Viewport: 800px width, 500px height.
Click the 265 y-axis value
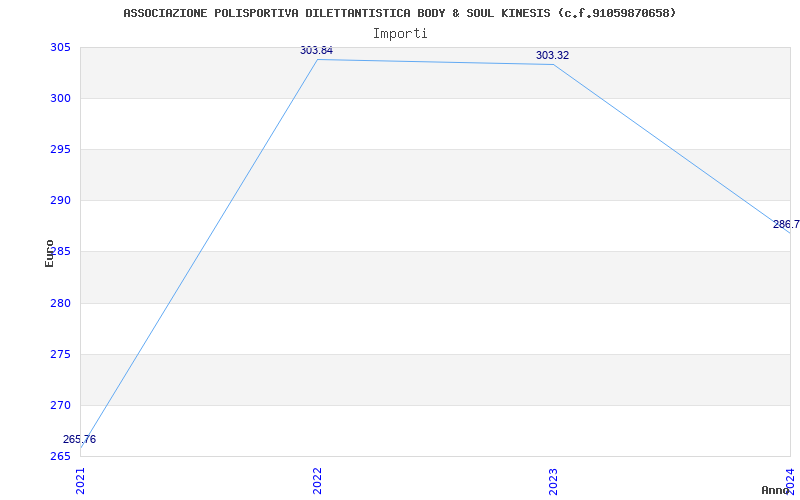coord(60,456)
